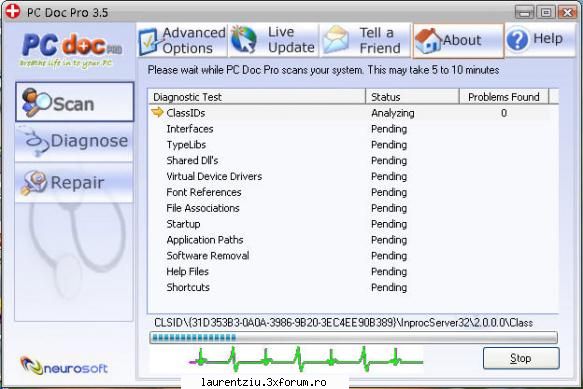
Task: Select the ClassIDs test row
Action: click(350, 113)
